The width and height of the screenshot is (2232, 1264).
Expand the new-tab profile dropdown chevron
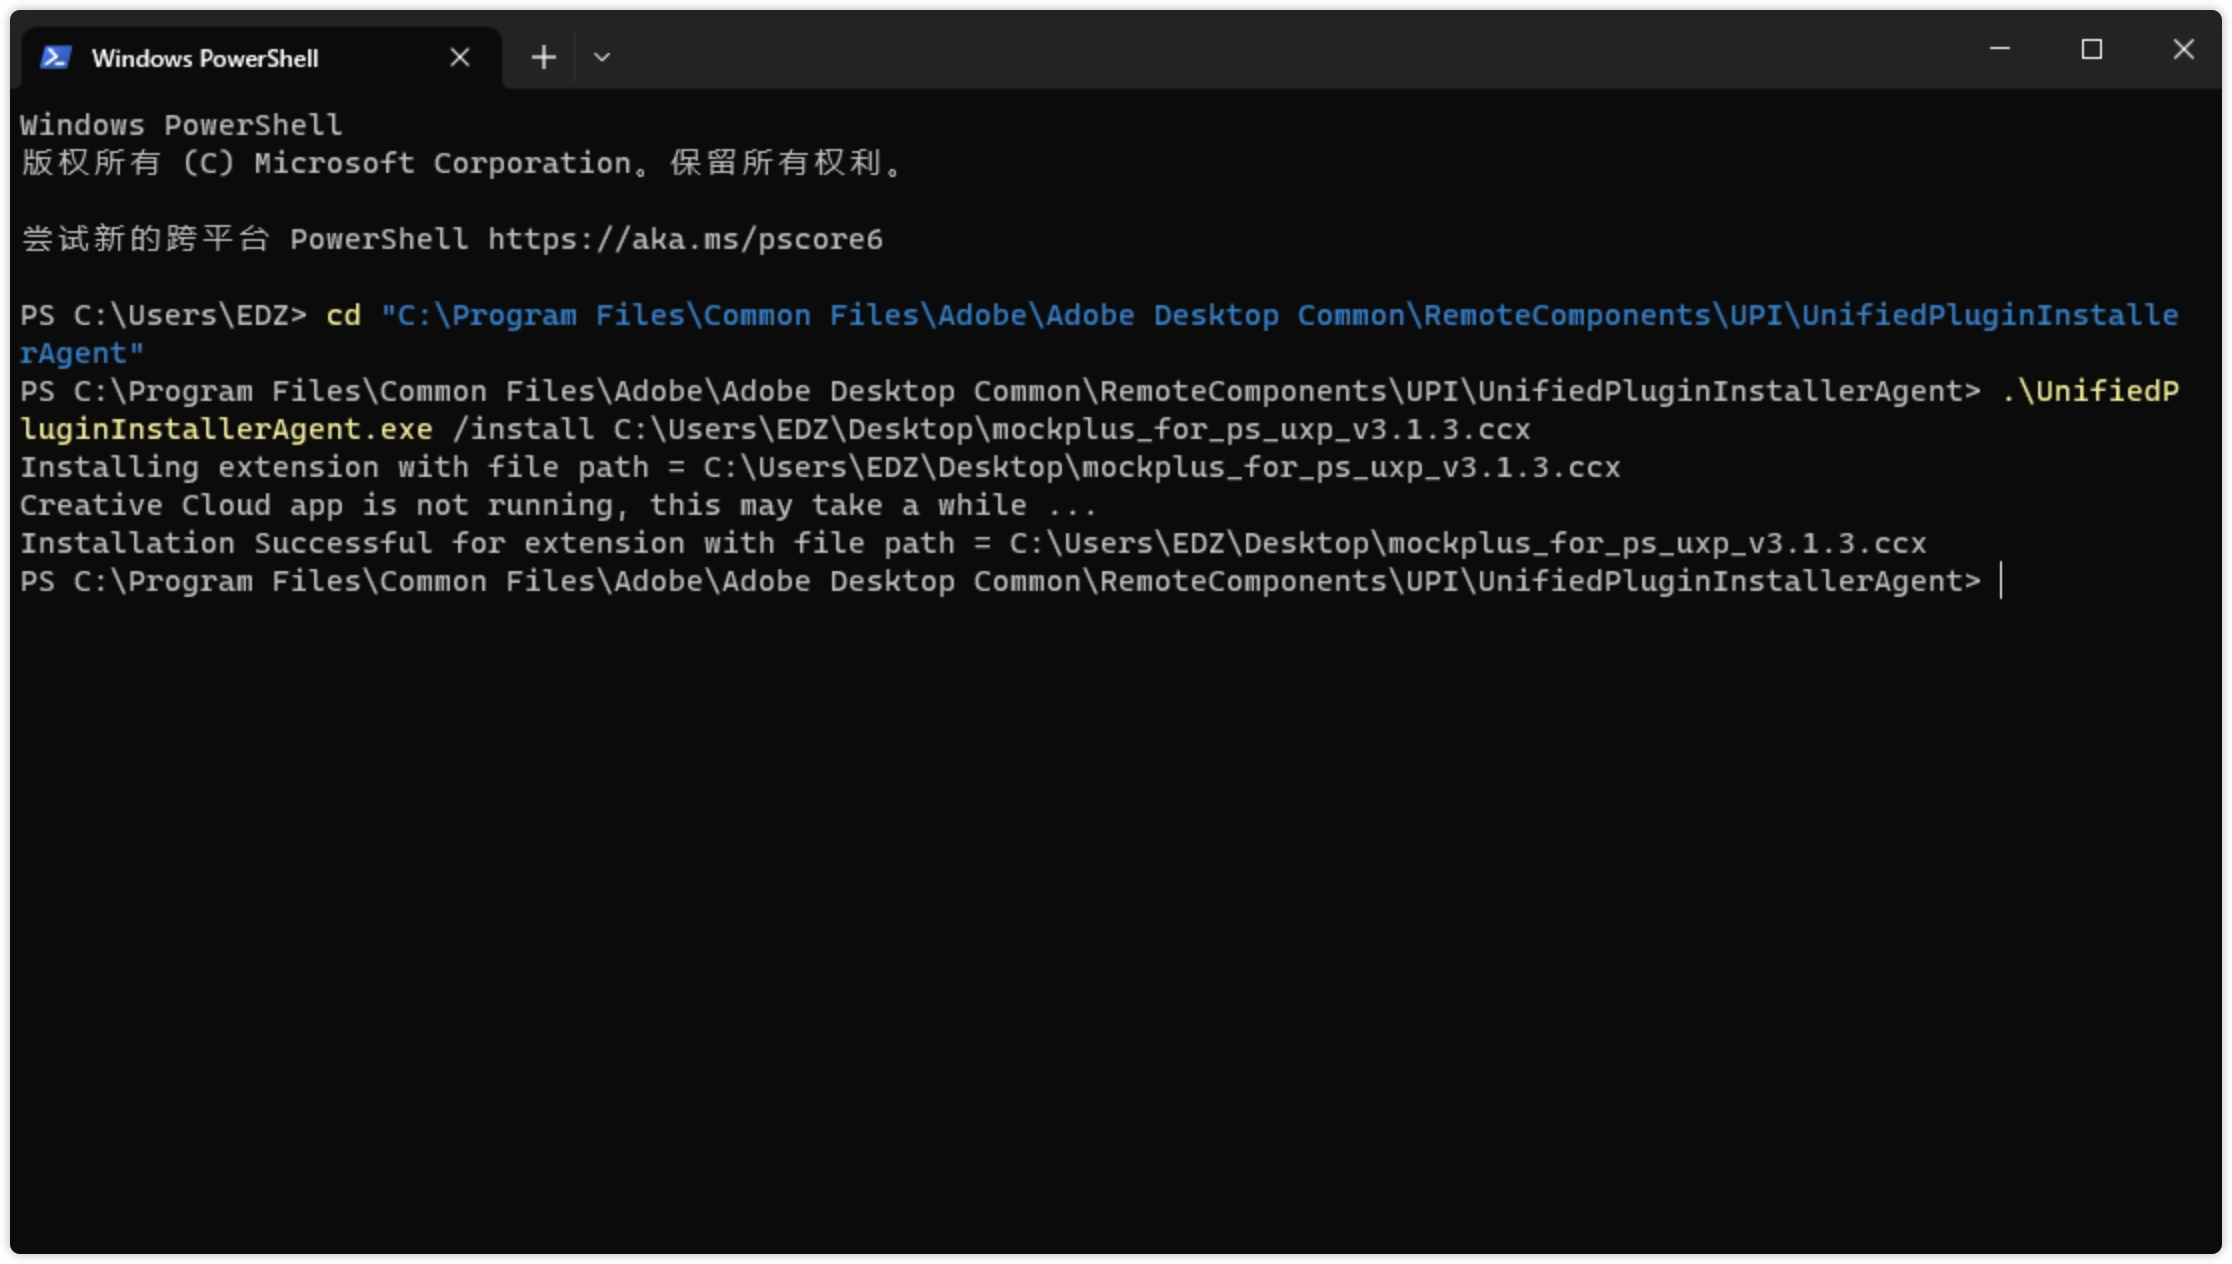[x=601, y=58]
